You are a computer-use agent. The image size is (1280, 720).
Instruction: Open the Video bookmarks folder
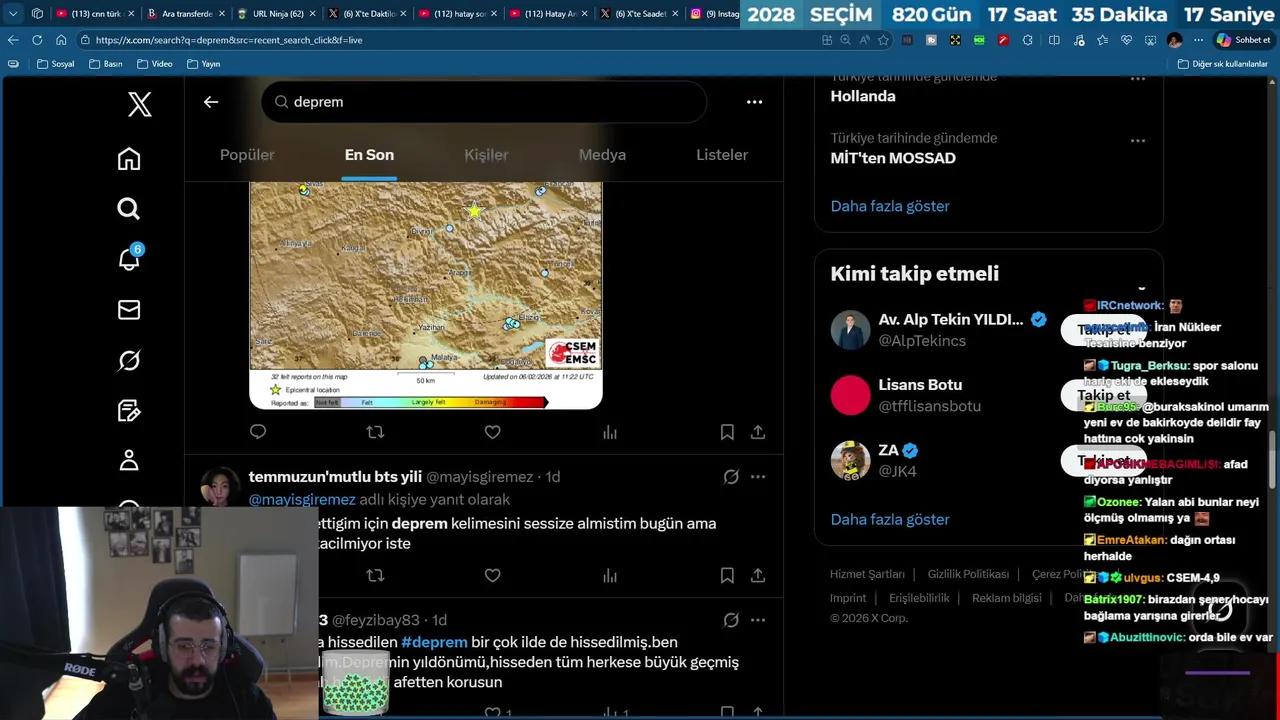tap(155, 64)
